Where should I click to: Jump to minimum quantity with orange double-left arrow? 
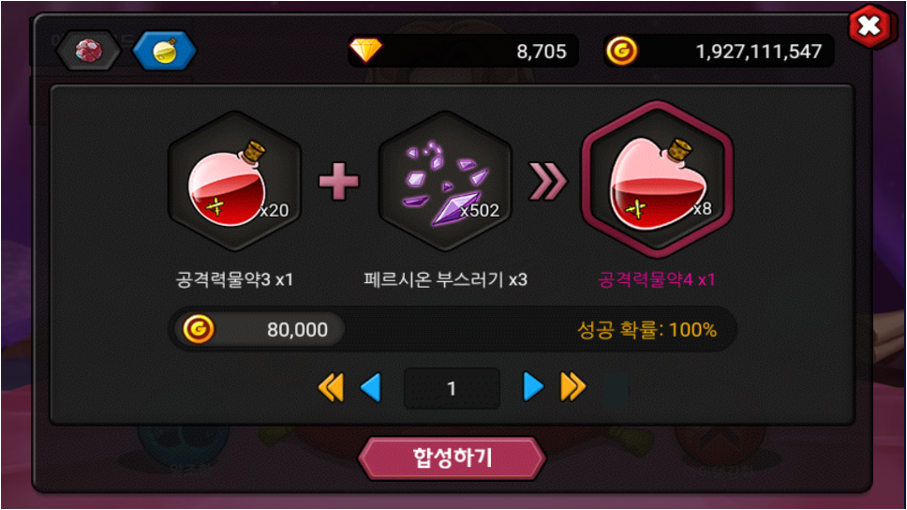click(x=331, y=387)
